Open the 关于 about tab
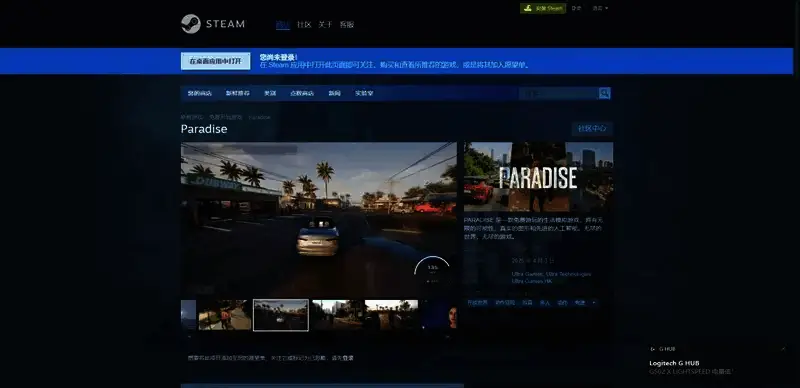 point(326,25)
